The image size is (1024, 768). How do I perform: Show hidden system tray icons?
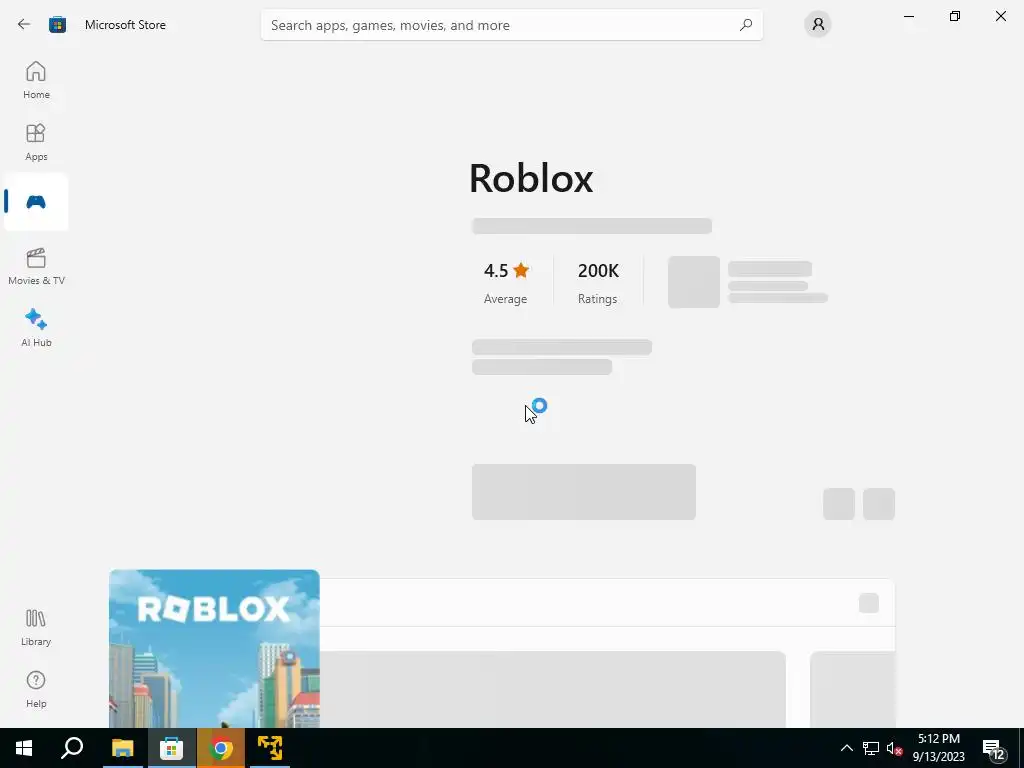(846, 748)
